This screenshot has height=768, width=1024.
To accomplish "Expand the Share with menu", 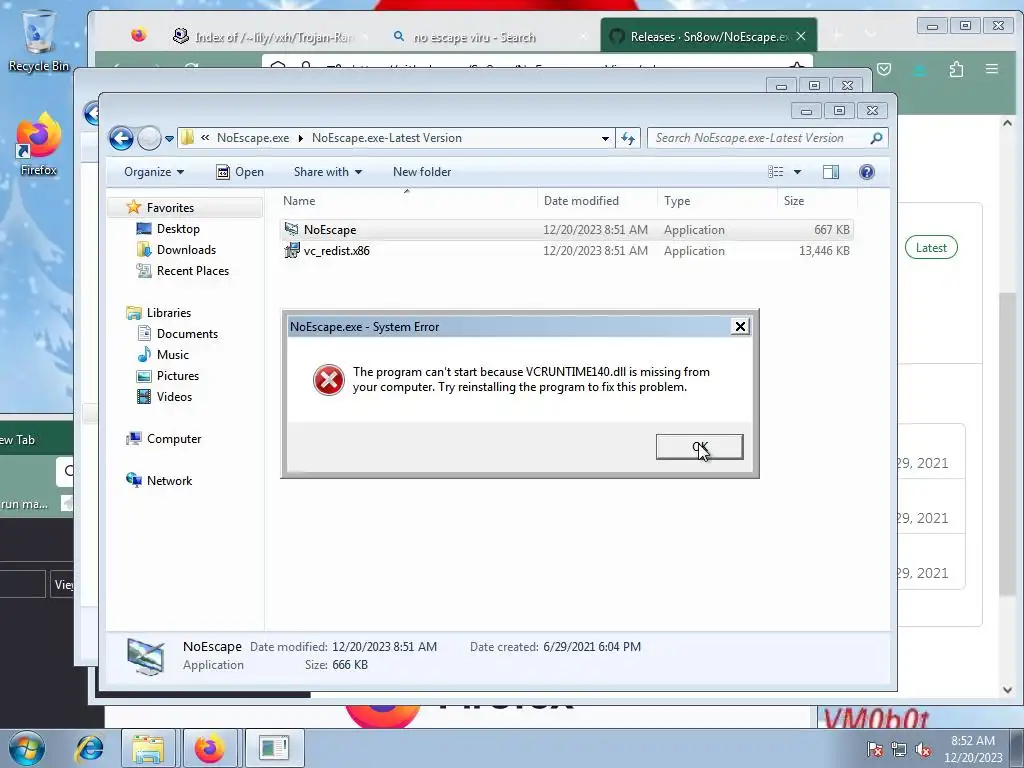I will [328, 172].
